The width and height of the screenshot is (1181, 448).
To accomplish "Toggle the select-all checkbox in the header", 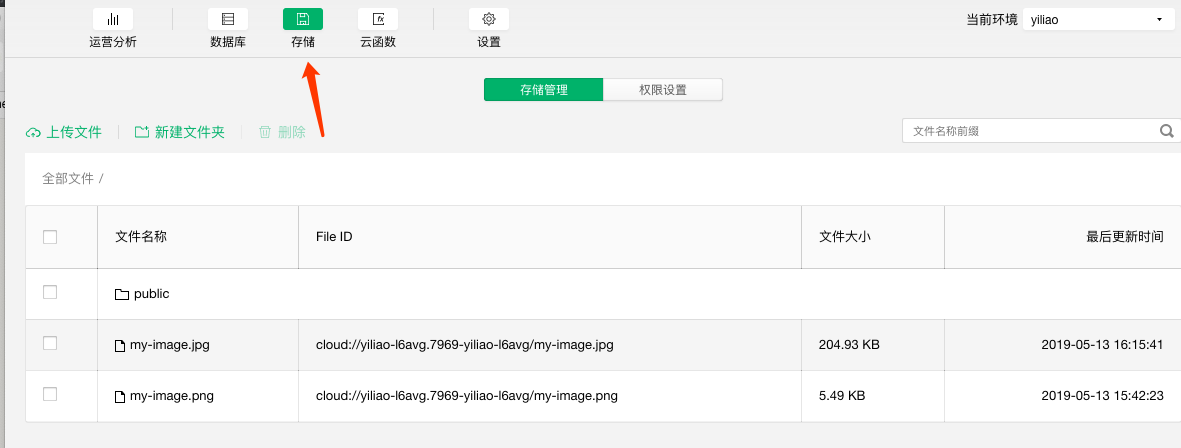I will point(50,236).
